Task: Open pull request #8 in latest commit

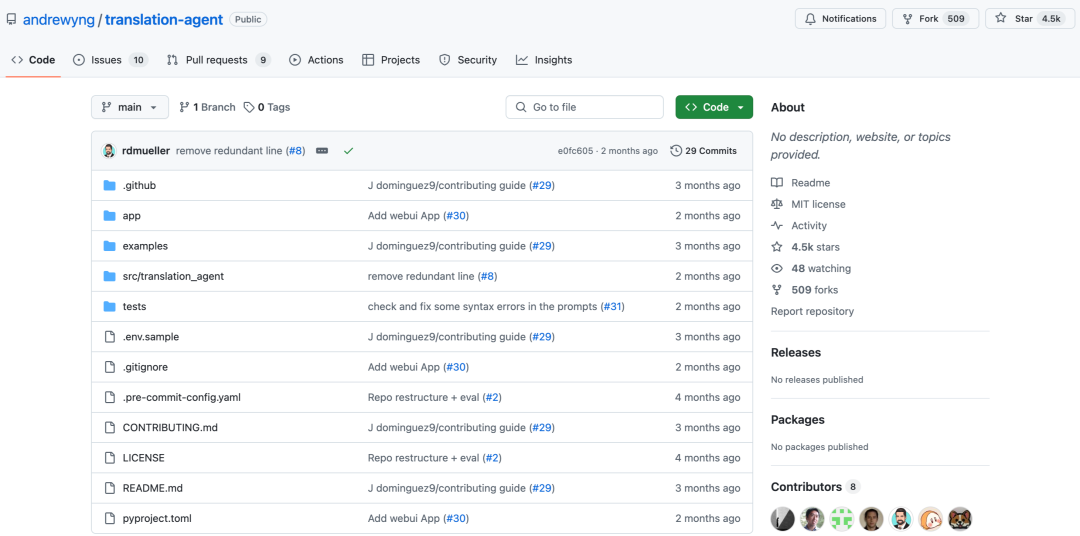Action: (295, 150)
